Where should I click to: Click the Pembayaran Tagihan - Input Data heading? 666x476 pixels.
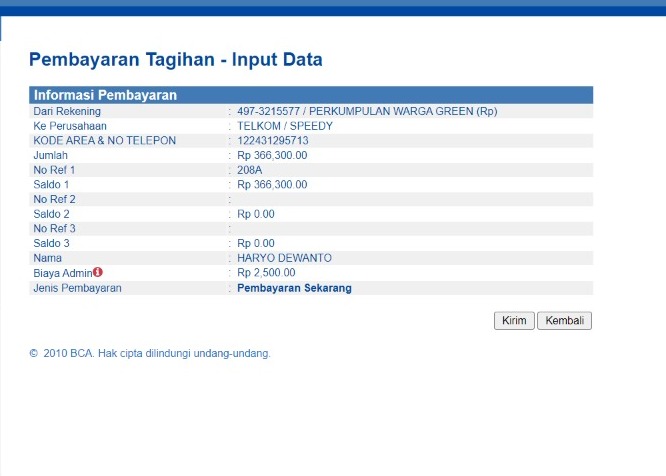click(x=176, y=60)
